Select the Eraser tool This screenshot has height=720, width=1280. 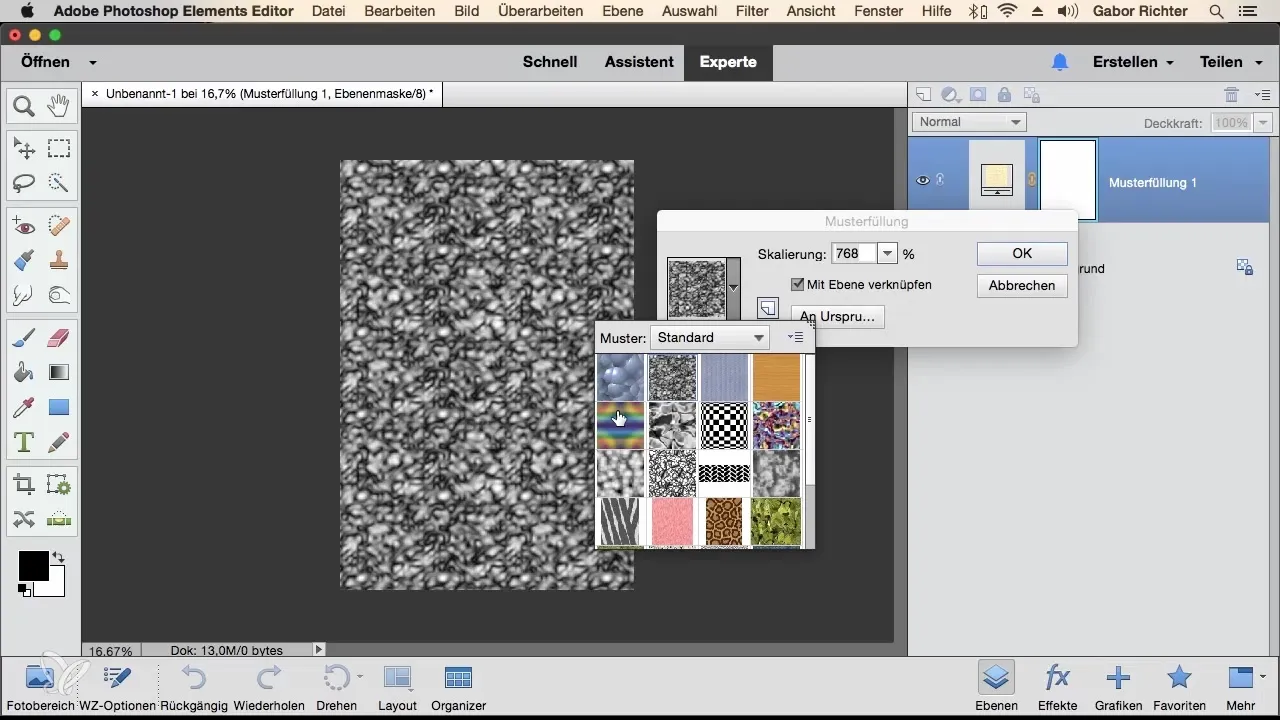pos(58,338)
